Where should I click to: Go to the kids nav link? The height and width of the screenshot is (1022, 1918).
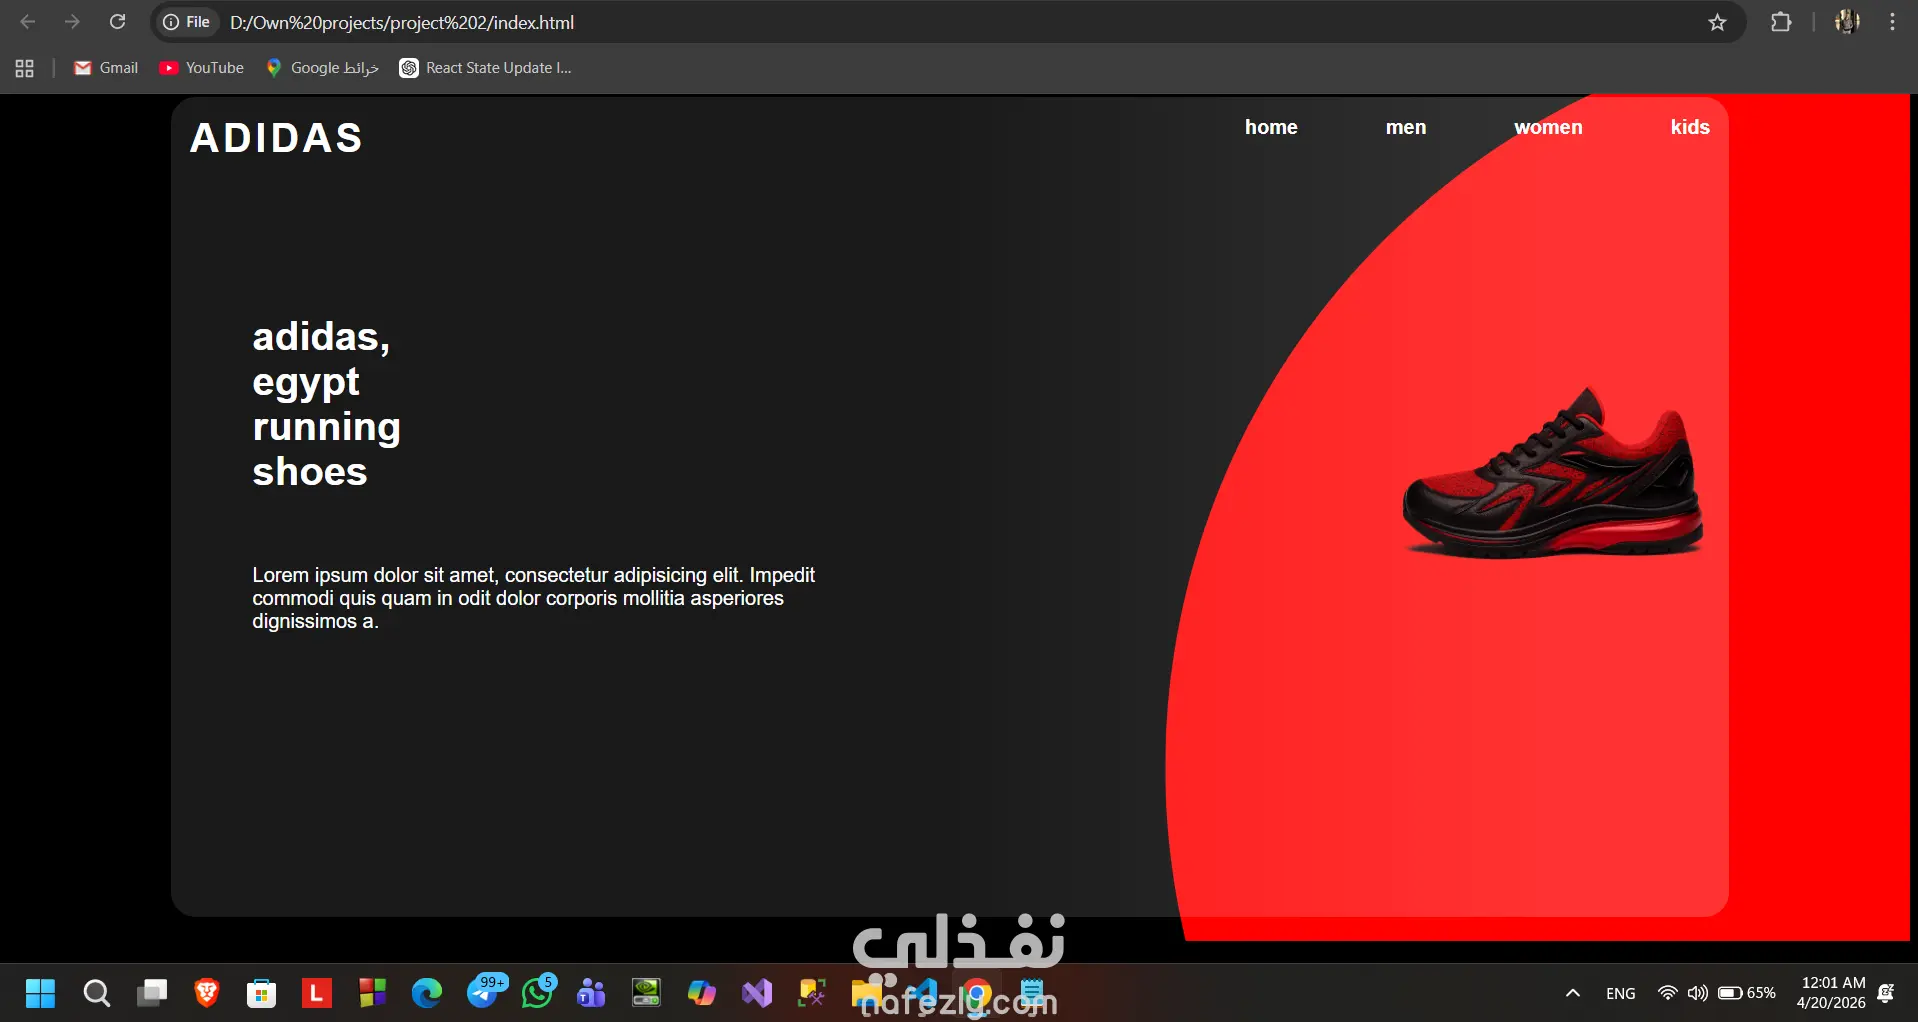click(x=1690, y=127)
